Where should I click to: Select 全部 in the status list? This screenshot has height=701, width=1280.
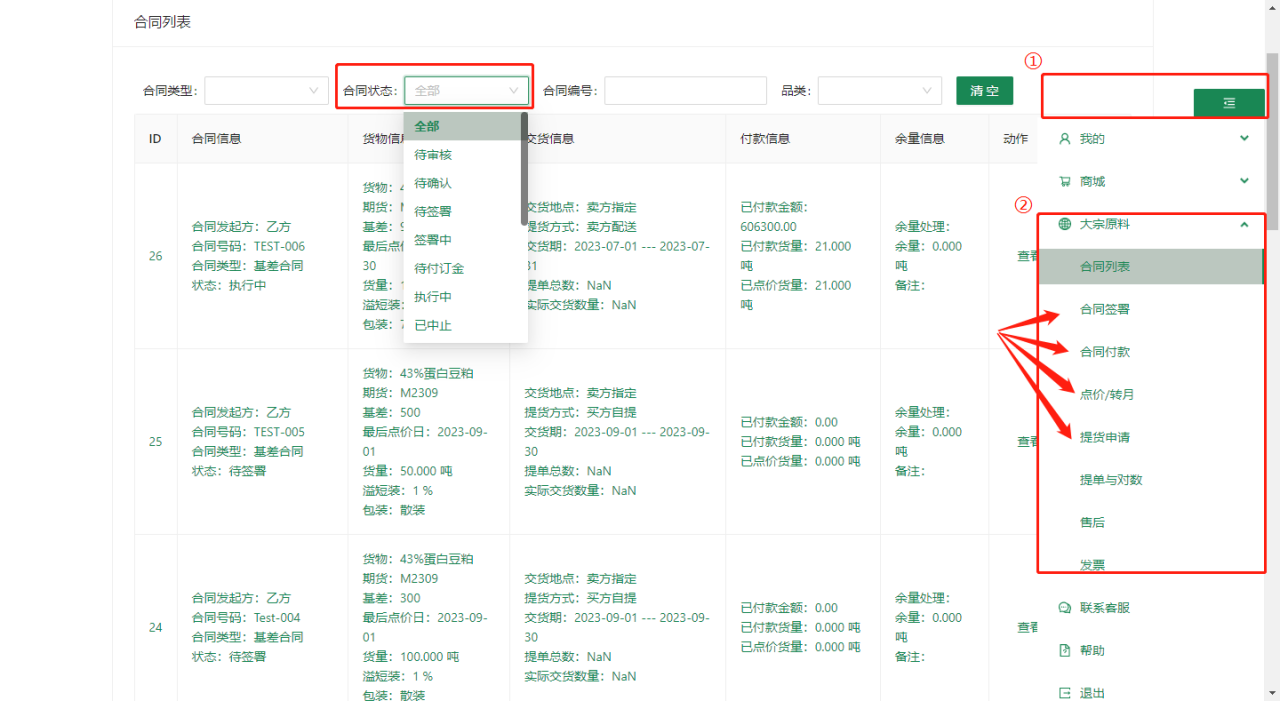pos(462,126)
